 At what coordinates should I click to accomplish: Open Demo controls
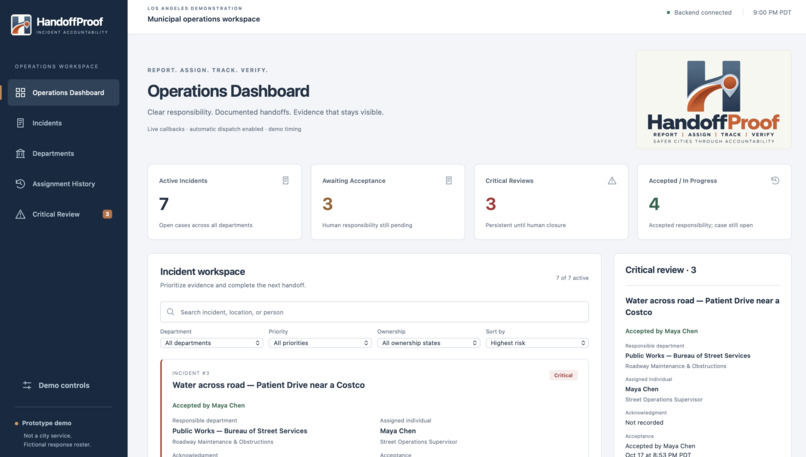(63, 385)
